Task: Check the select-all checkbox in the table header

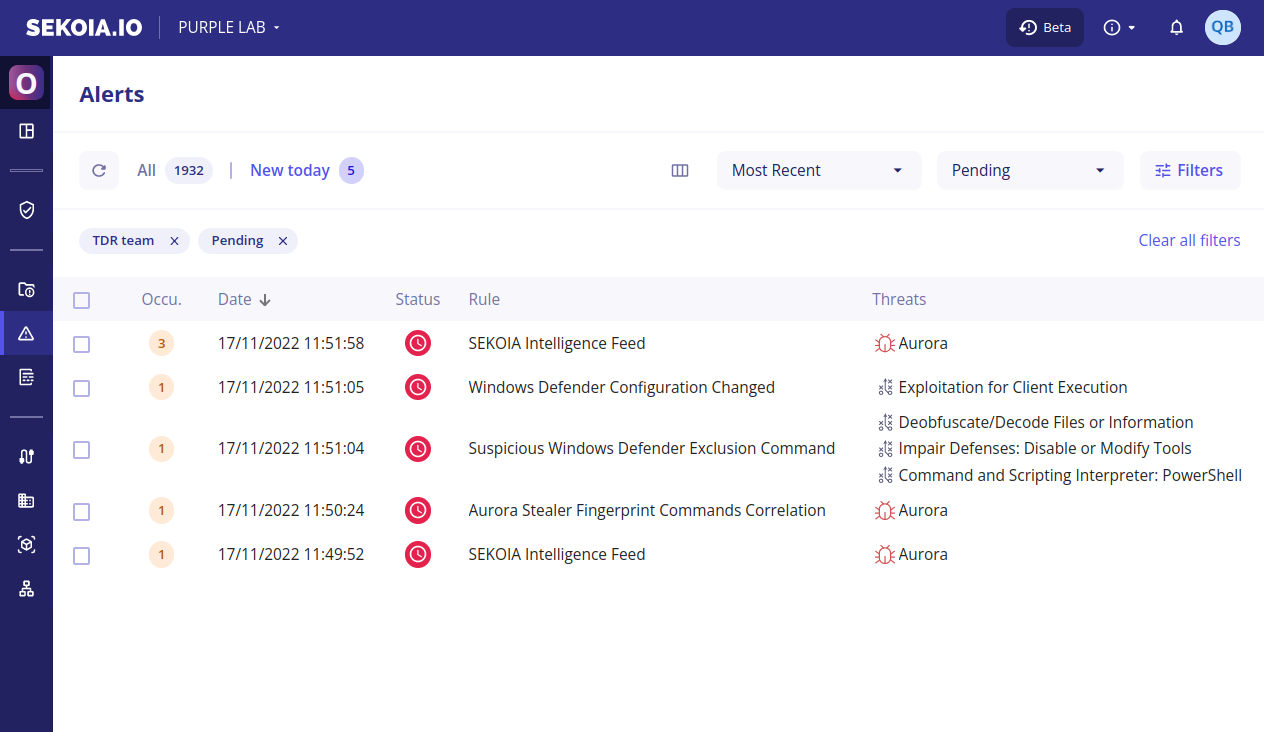Action: (81, 299)
